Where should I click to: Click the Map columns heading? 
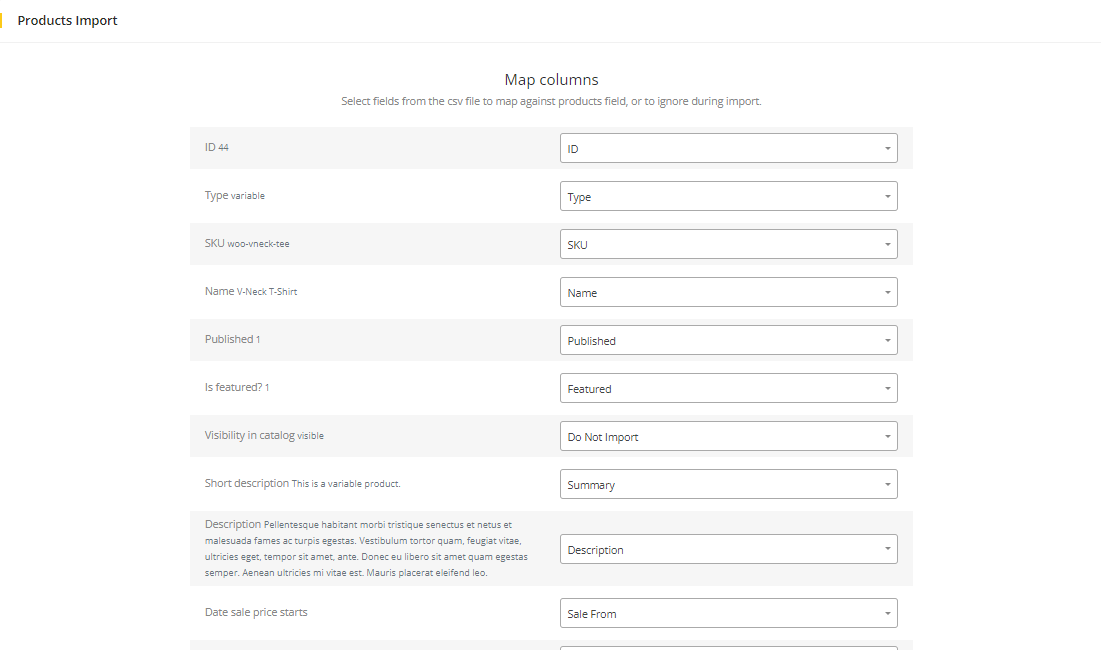pyautogui.click(x=551, y=80)
